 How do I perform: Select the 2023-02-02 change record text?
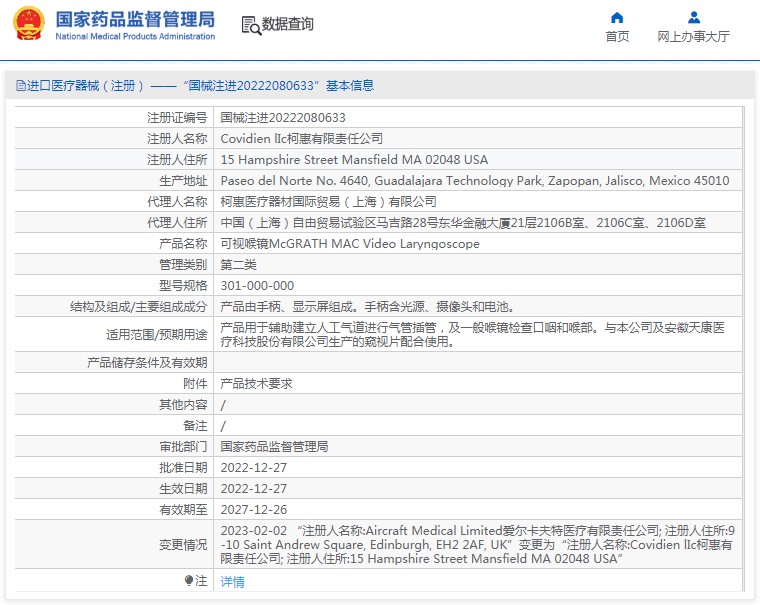(477, 544)
